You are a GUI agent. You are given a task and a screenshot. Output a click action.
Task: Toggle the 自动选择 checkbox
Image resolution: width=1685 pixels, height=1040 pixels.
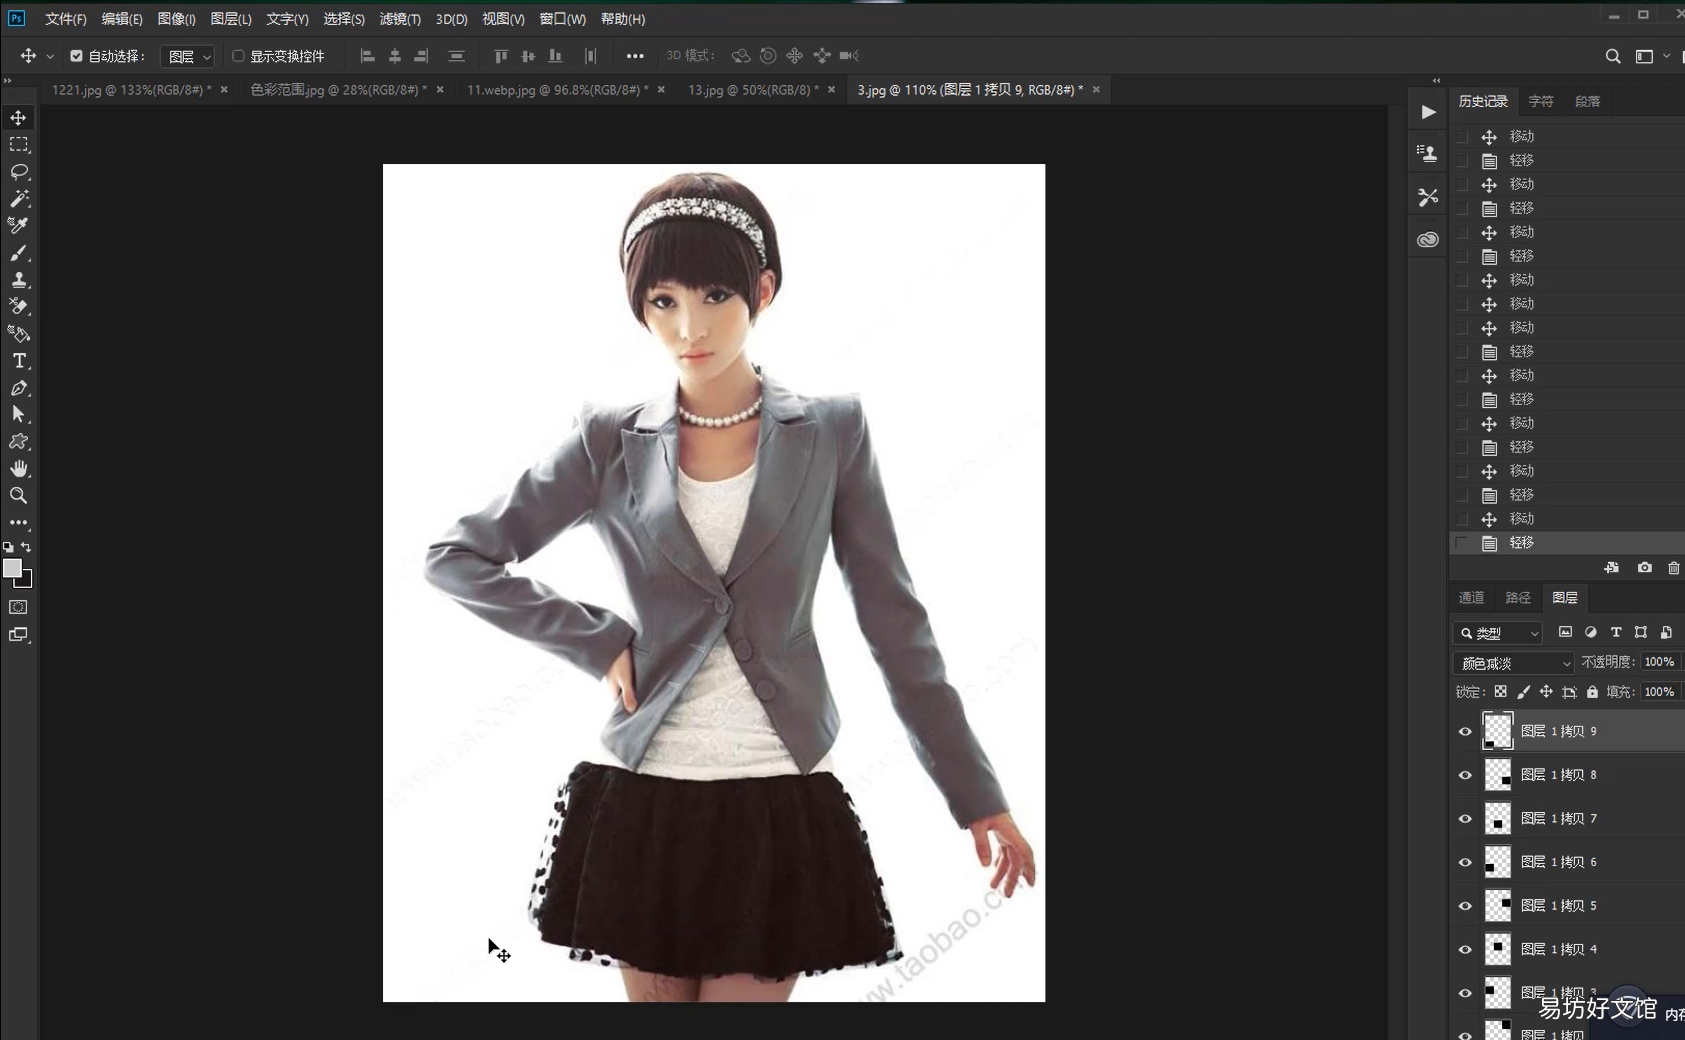(x=76, y=56)
